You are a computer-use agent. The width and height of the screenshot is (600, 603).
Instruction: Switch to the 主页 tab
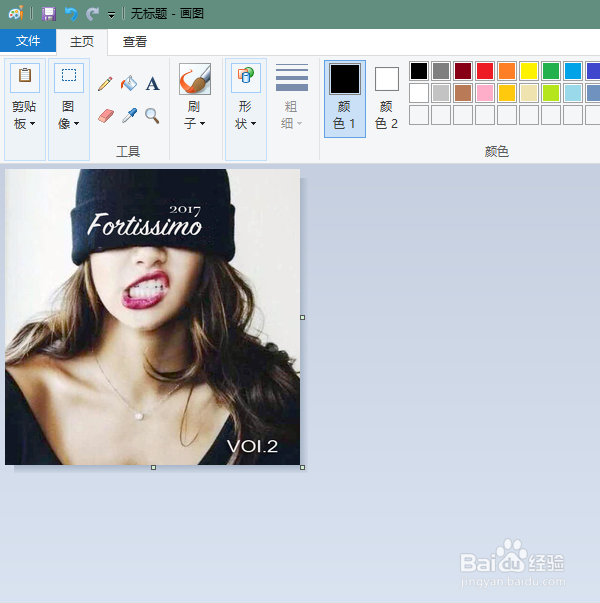point(82,42)
